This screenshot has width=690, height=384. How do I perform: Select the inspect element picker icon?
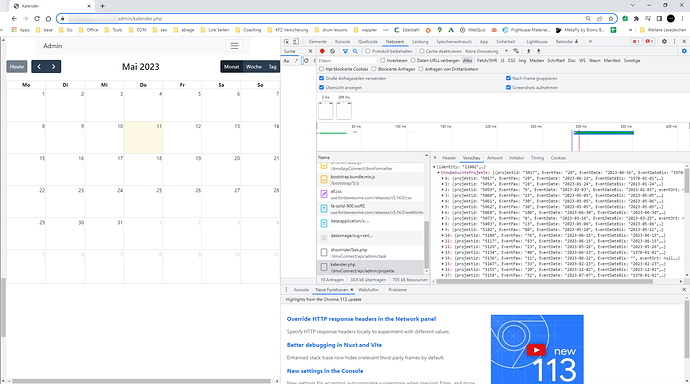point(286,41)
